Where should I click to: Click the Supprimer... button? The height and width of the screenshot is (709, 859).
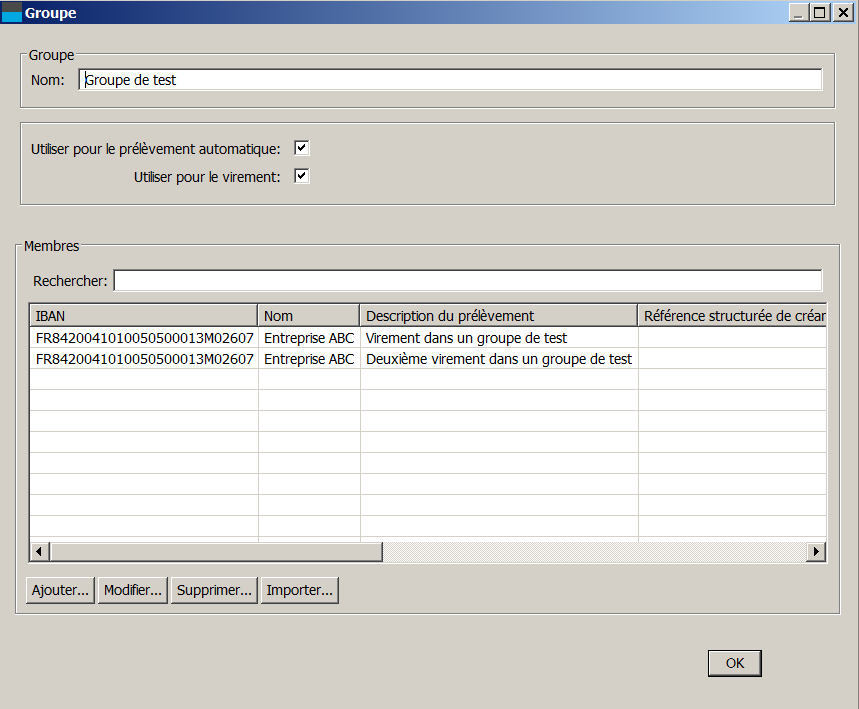214,590
